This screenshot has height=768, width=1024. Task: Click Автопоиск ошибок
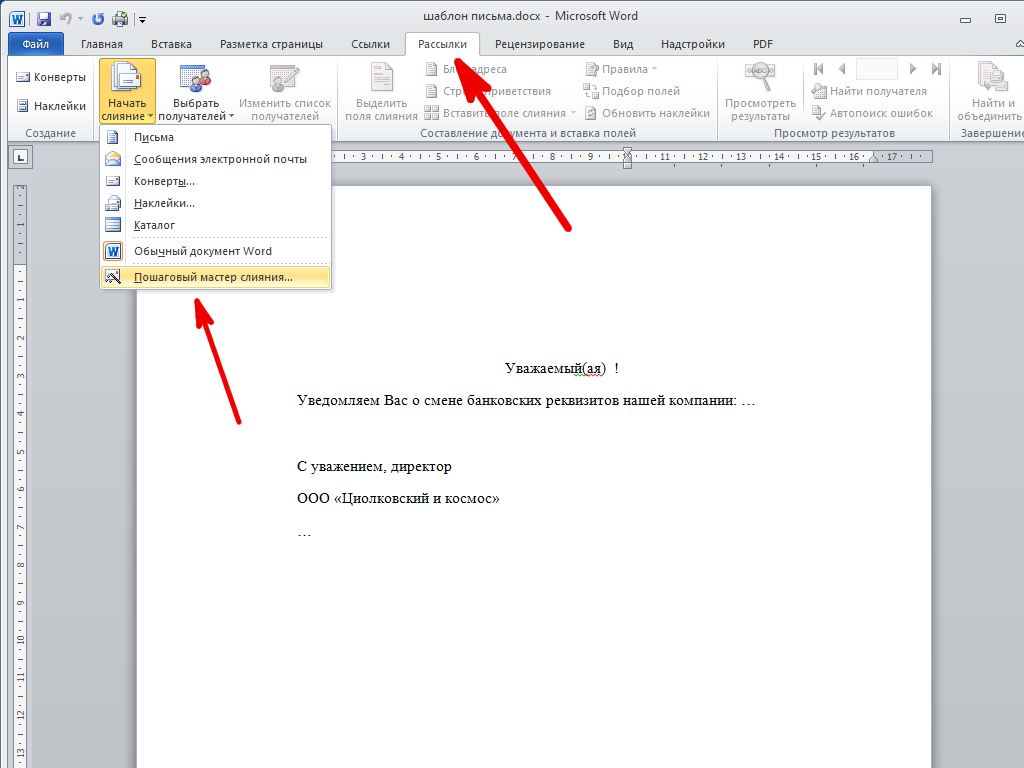pyautogui.click(x=872, y=113)
